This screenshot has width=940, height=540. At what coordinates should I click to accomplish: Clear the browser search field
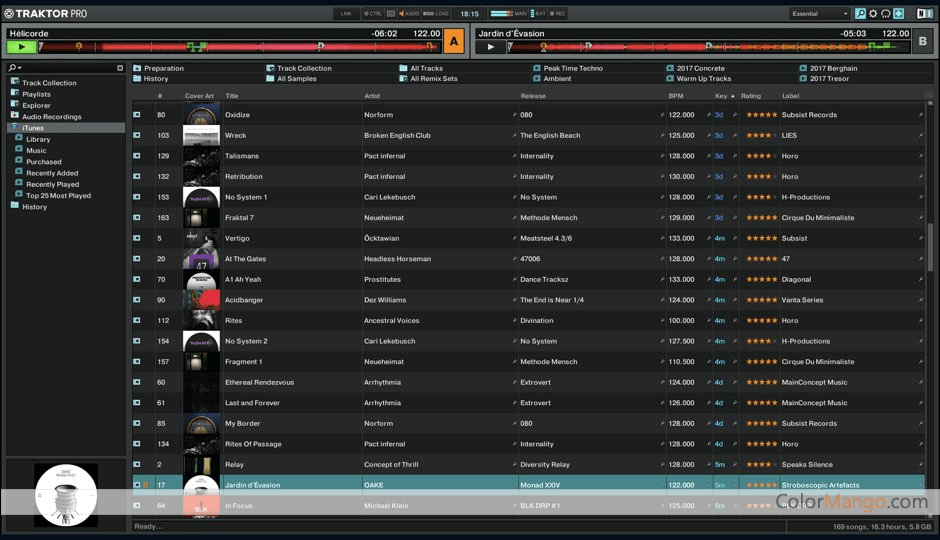[x=120, y=68]
